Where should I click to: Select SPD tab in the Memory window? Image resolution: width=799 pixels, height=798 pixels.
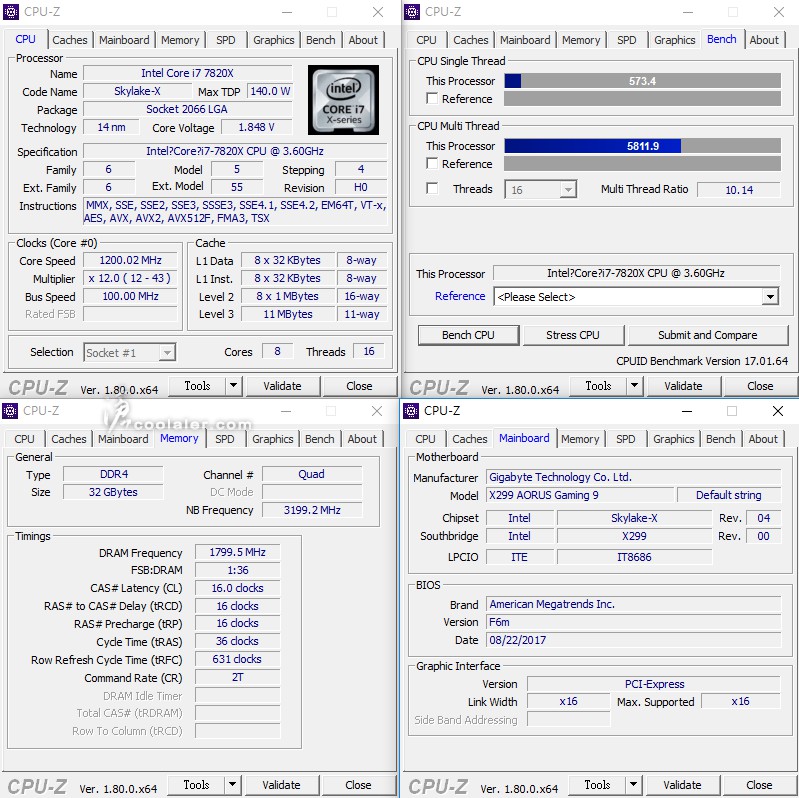coord(225,439)
